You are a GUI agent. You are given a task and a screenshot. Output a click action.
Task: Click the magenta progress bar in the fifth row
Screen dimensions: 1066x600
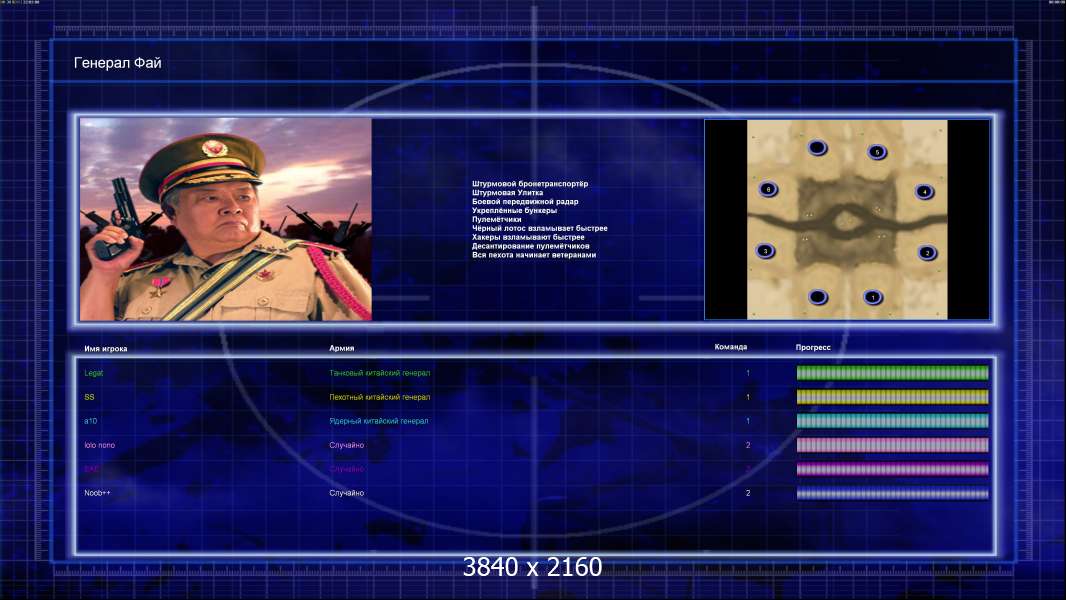click(x=892, y=469)
